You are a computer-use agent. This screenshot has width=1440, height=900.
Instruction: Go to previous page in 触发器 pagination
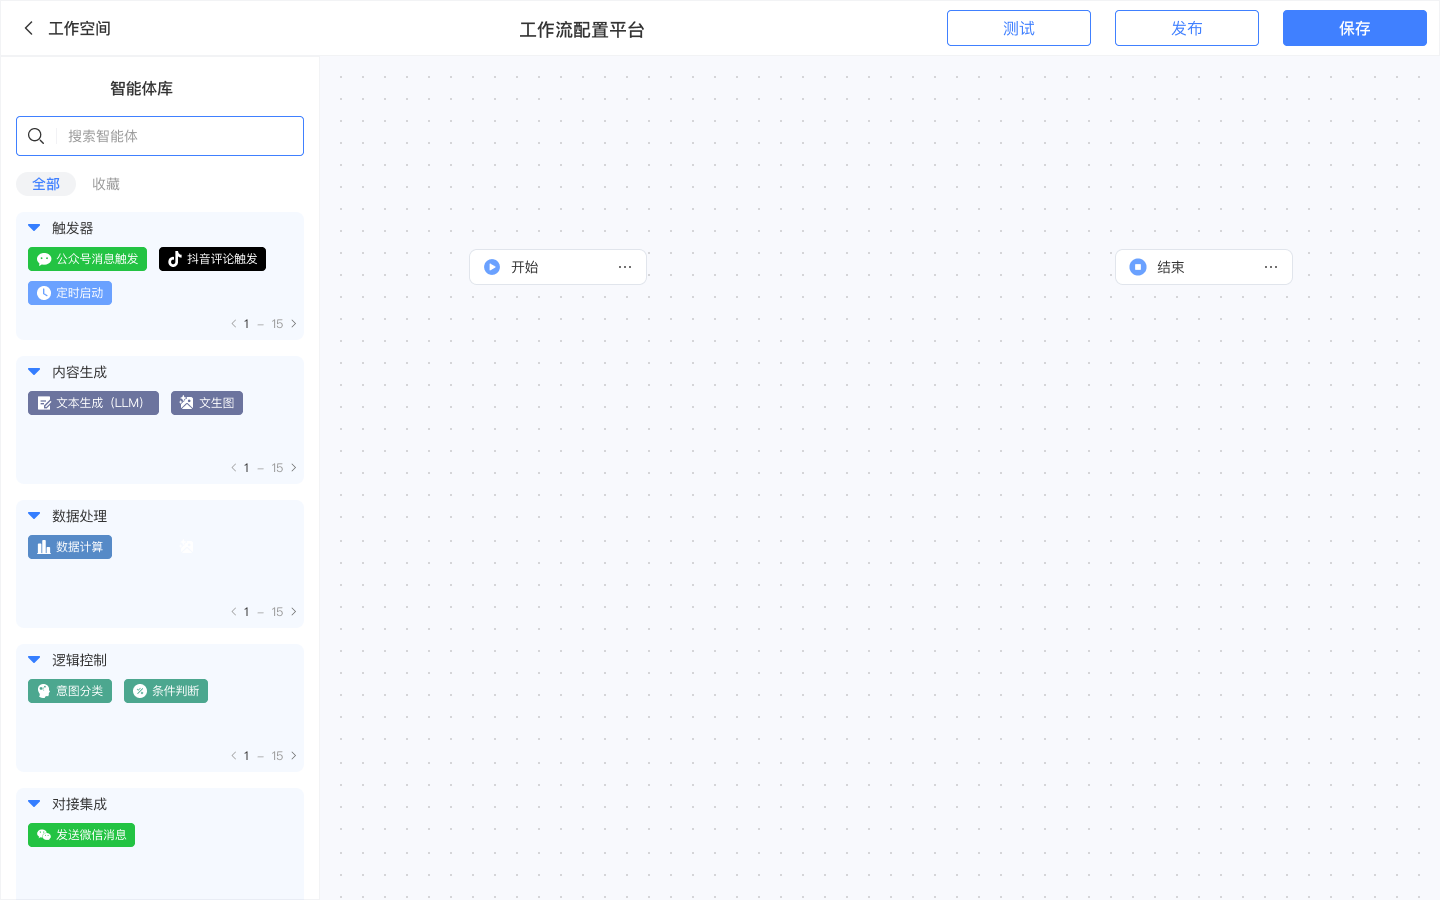[234, 324]
